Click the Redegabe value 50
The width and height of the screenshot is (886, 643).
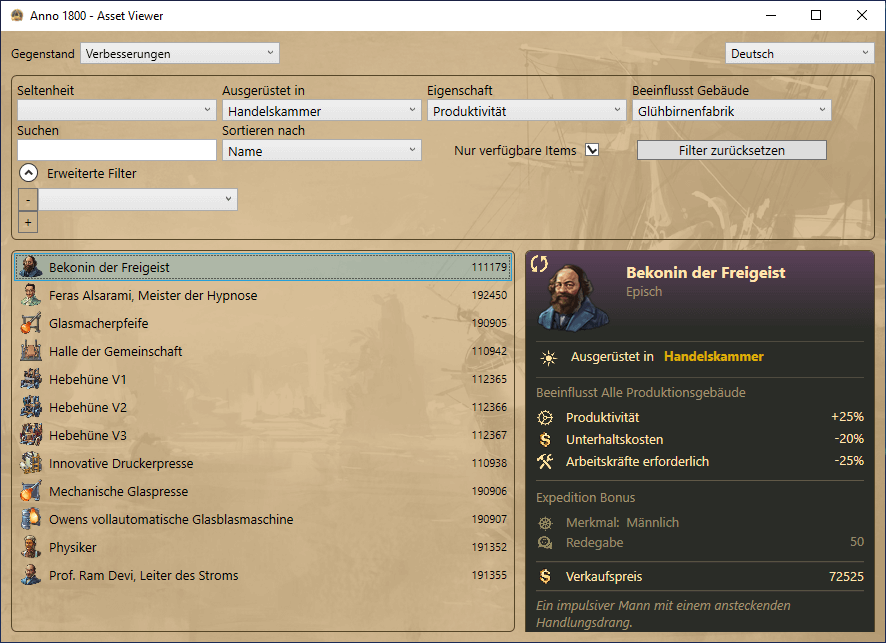(x=857, y=541)
